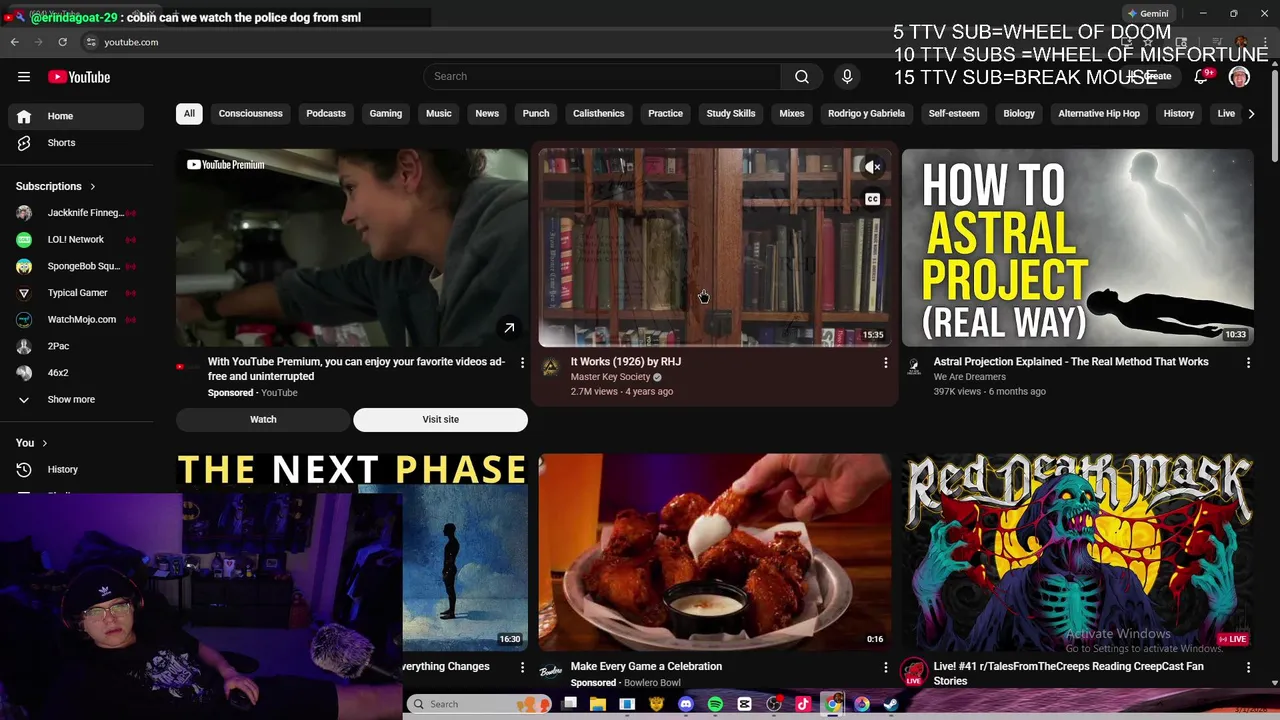1280x720 pixels.
Task: Select the Podcasts chip
Action: 326,114
